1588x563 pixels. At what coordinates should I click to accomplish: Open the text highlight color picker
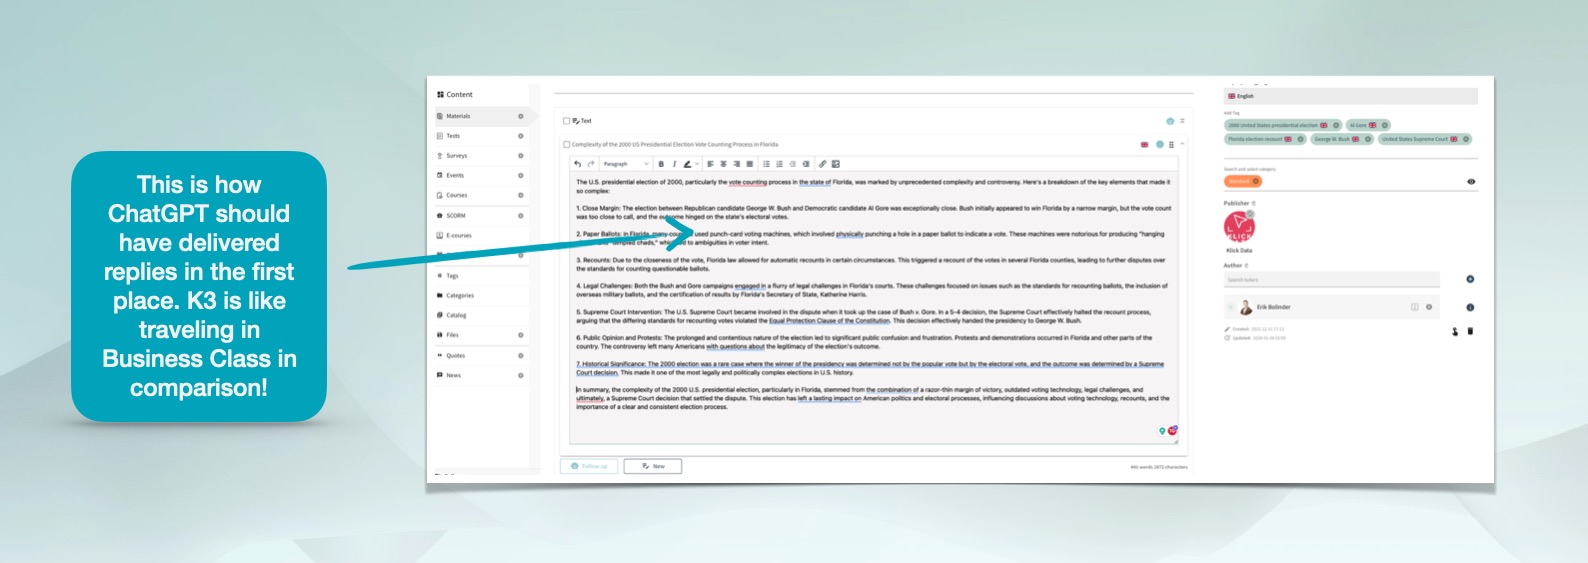(689, 164)
